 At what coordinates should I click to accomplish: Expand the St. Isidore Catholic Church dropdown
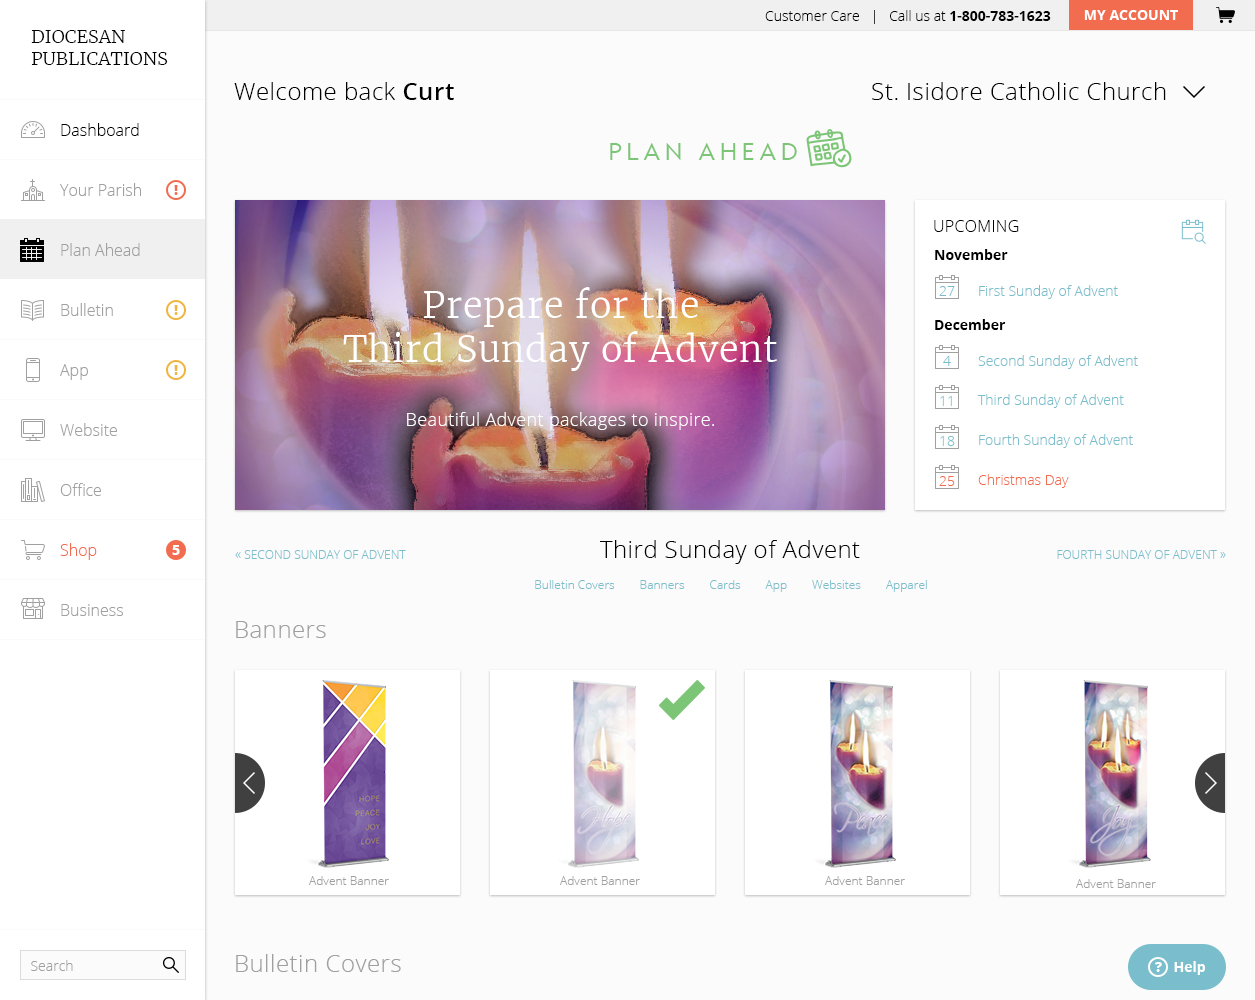[1194, 92]
